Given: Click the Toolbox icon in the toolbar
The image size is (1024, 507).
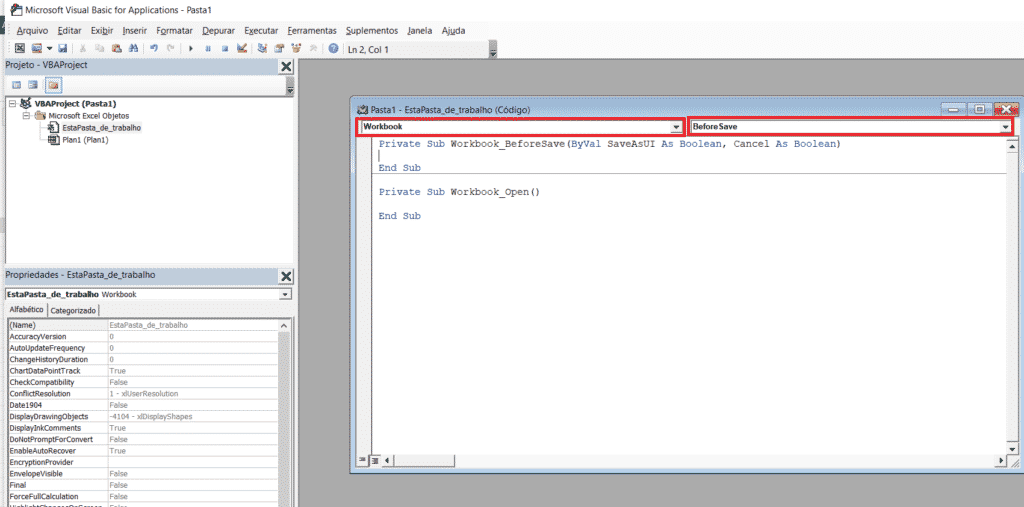Looking at the screenshot, I should pyautogui.click(x=313, y=48).
